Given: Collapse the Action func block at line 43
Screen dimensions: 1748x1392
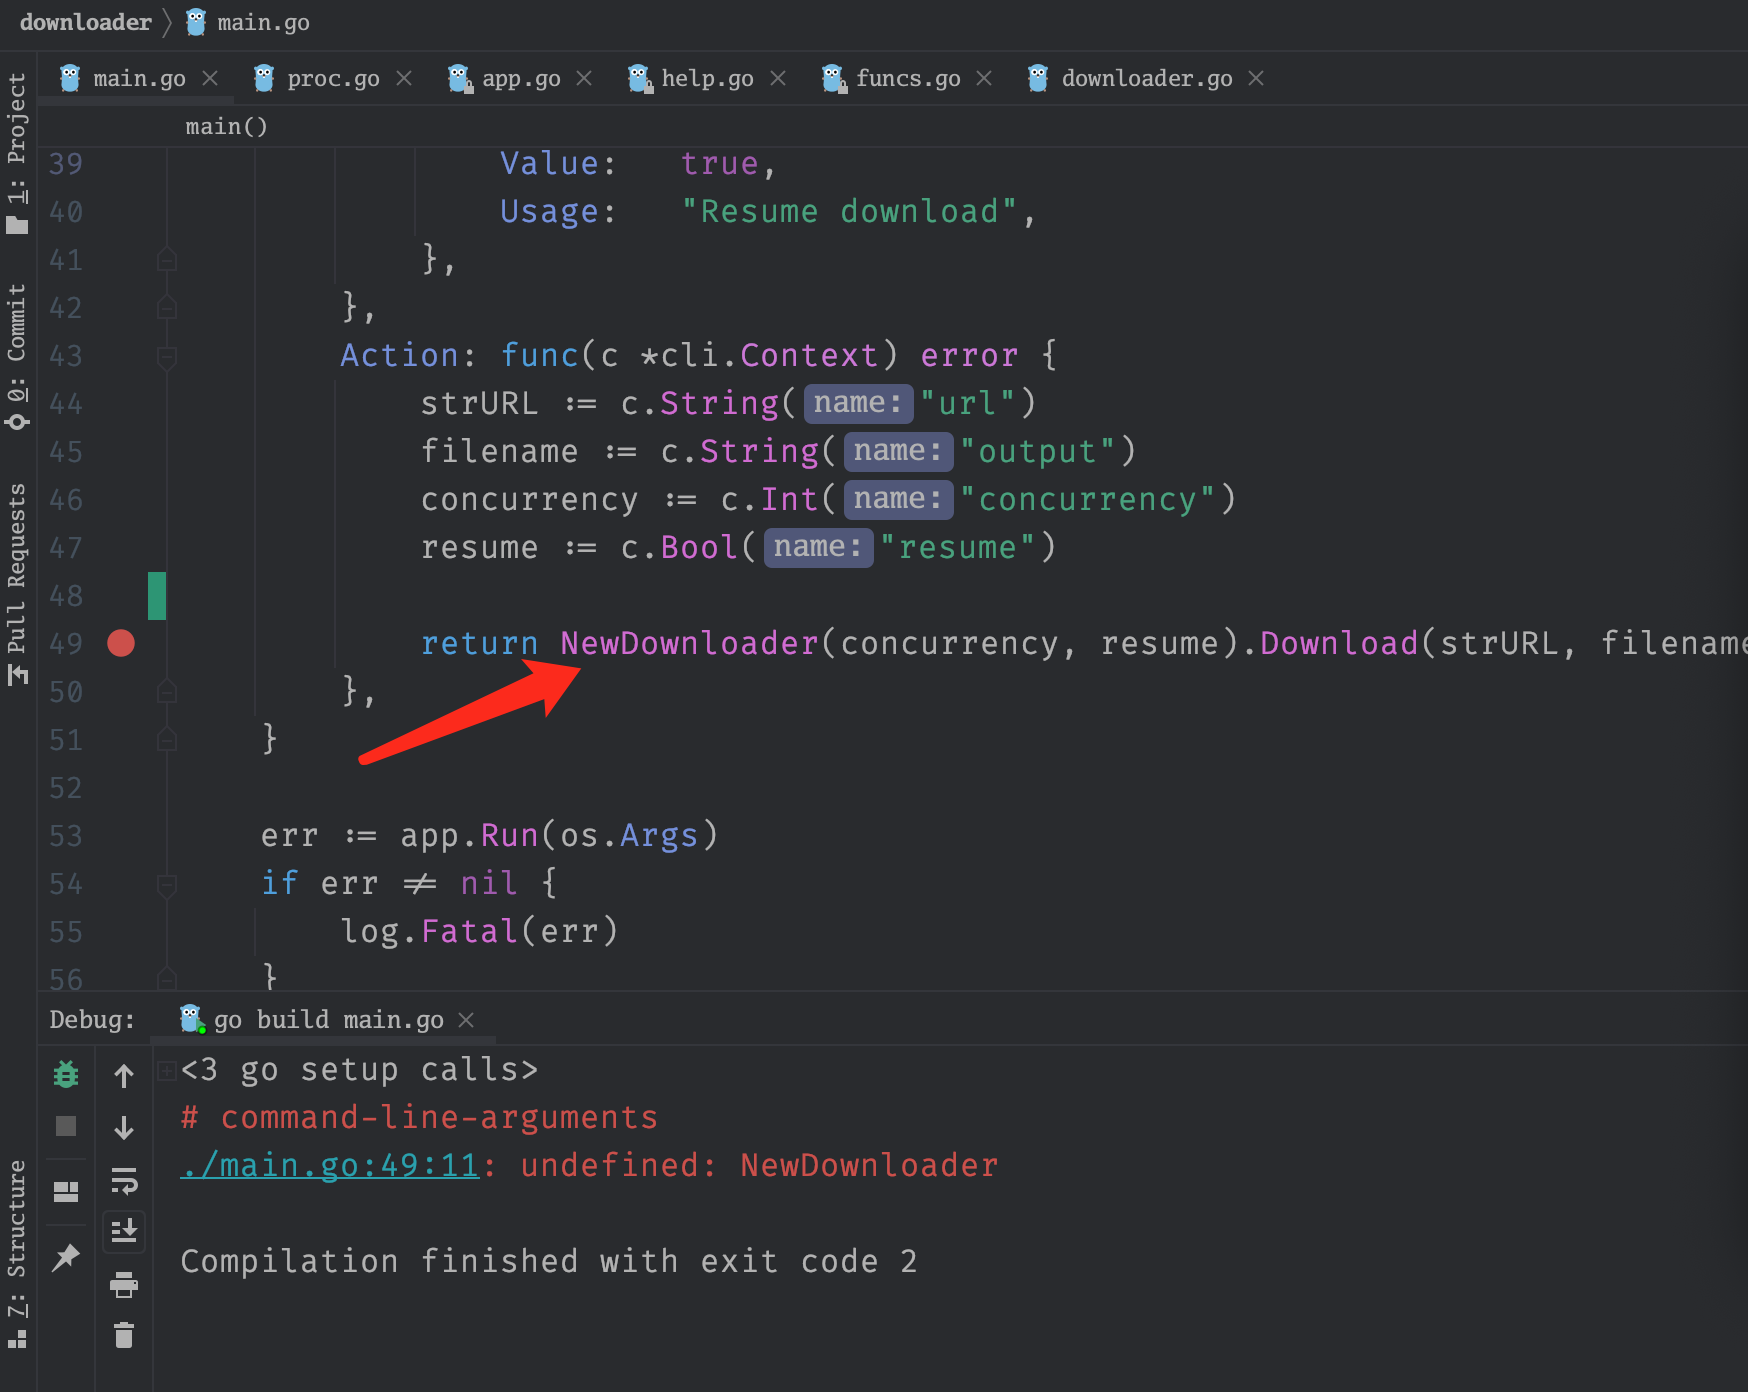Looking at the screenshot, I should click(167, 356).
